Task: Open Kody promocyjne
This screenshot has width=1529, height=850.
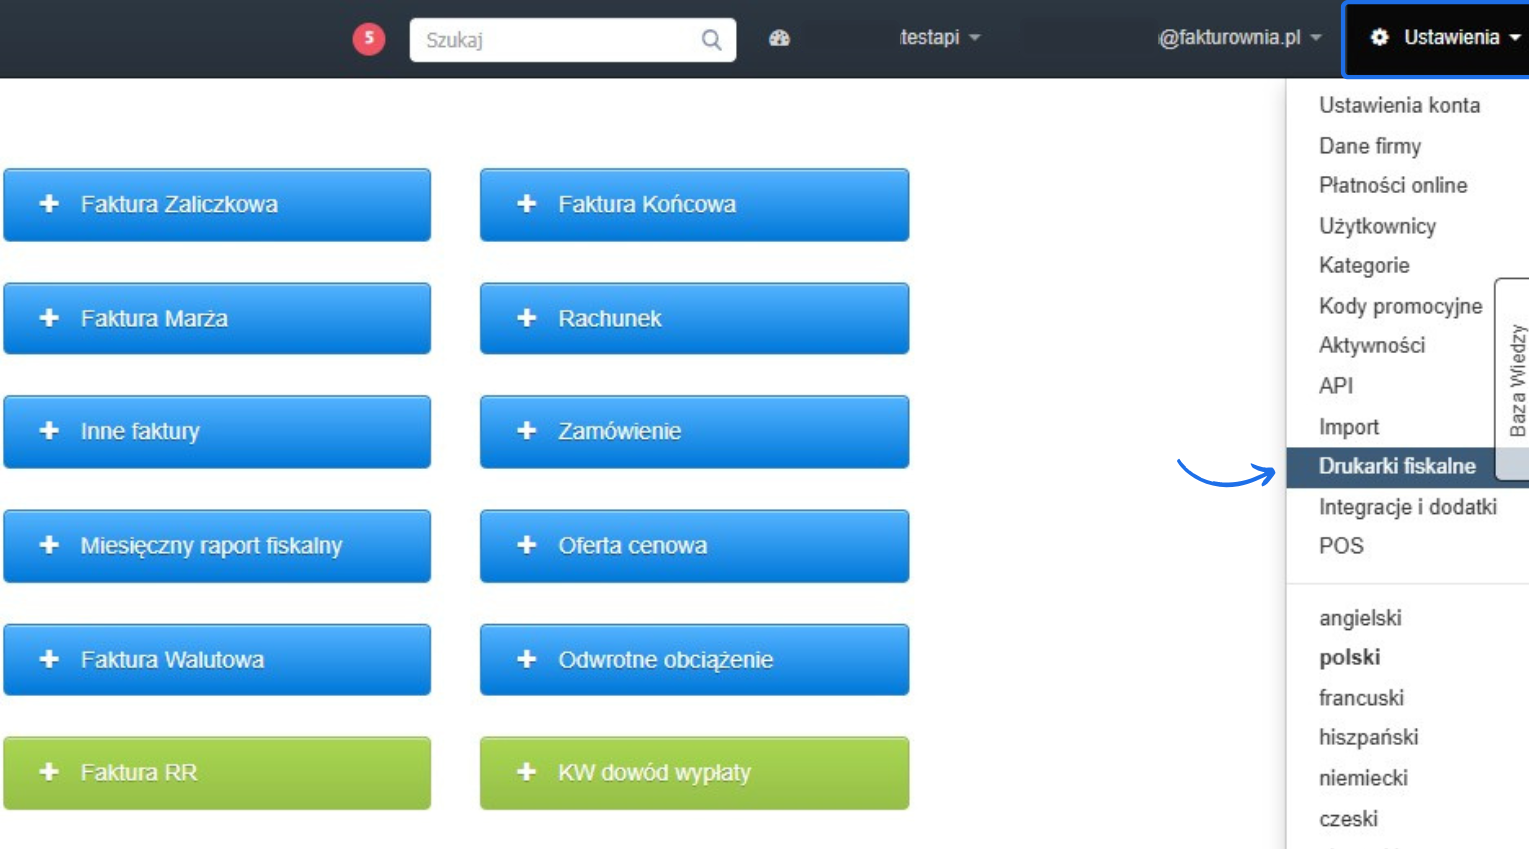Action: (x=1400, y=306)
